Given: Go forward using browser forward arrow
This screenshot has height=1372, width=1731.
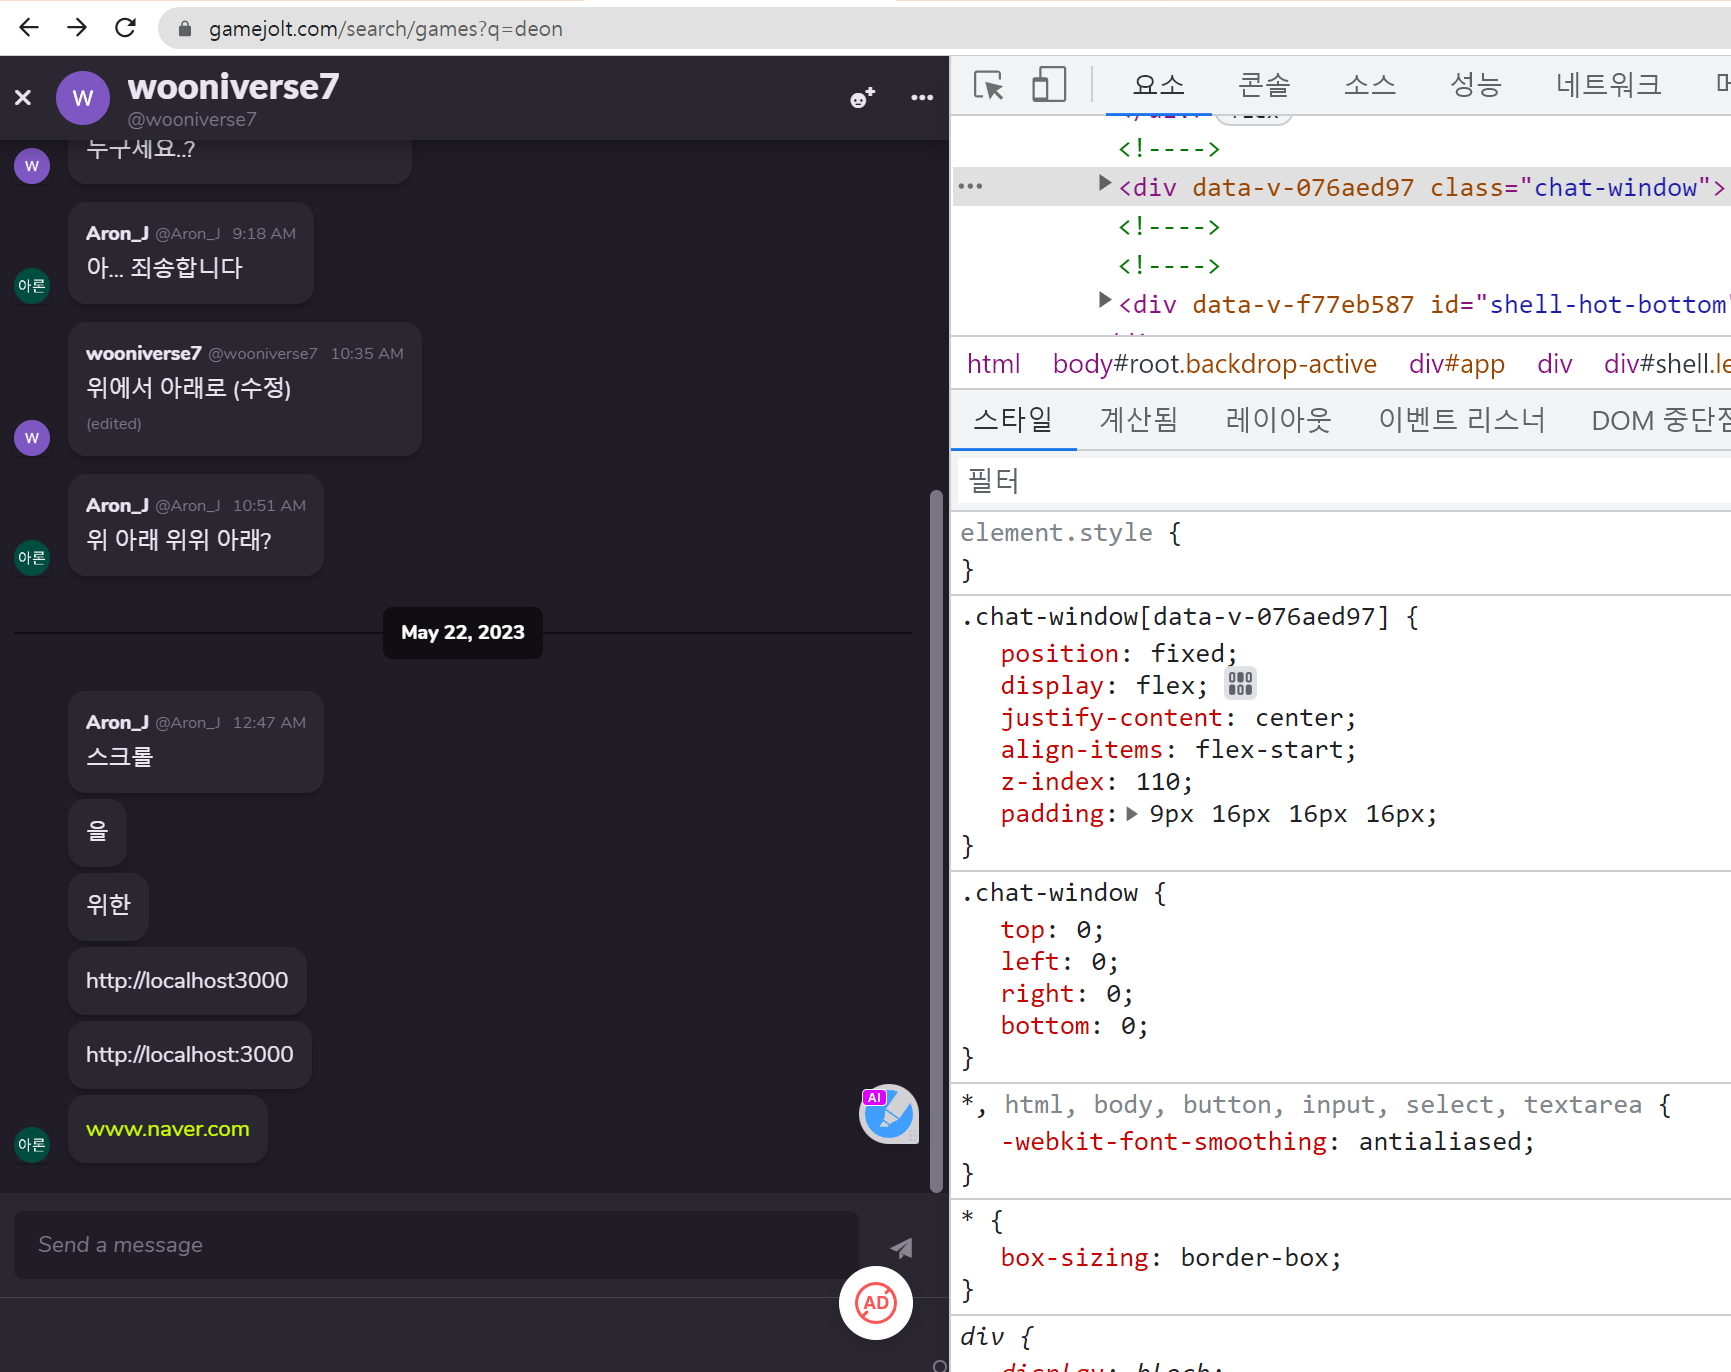Looking at the screenshot, I should pyautogui.click(x=77, y=28).
